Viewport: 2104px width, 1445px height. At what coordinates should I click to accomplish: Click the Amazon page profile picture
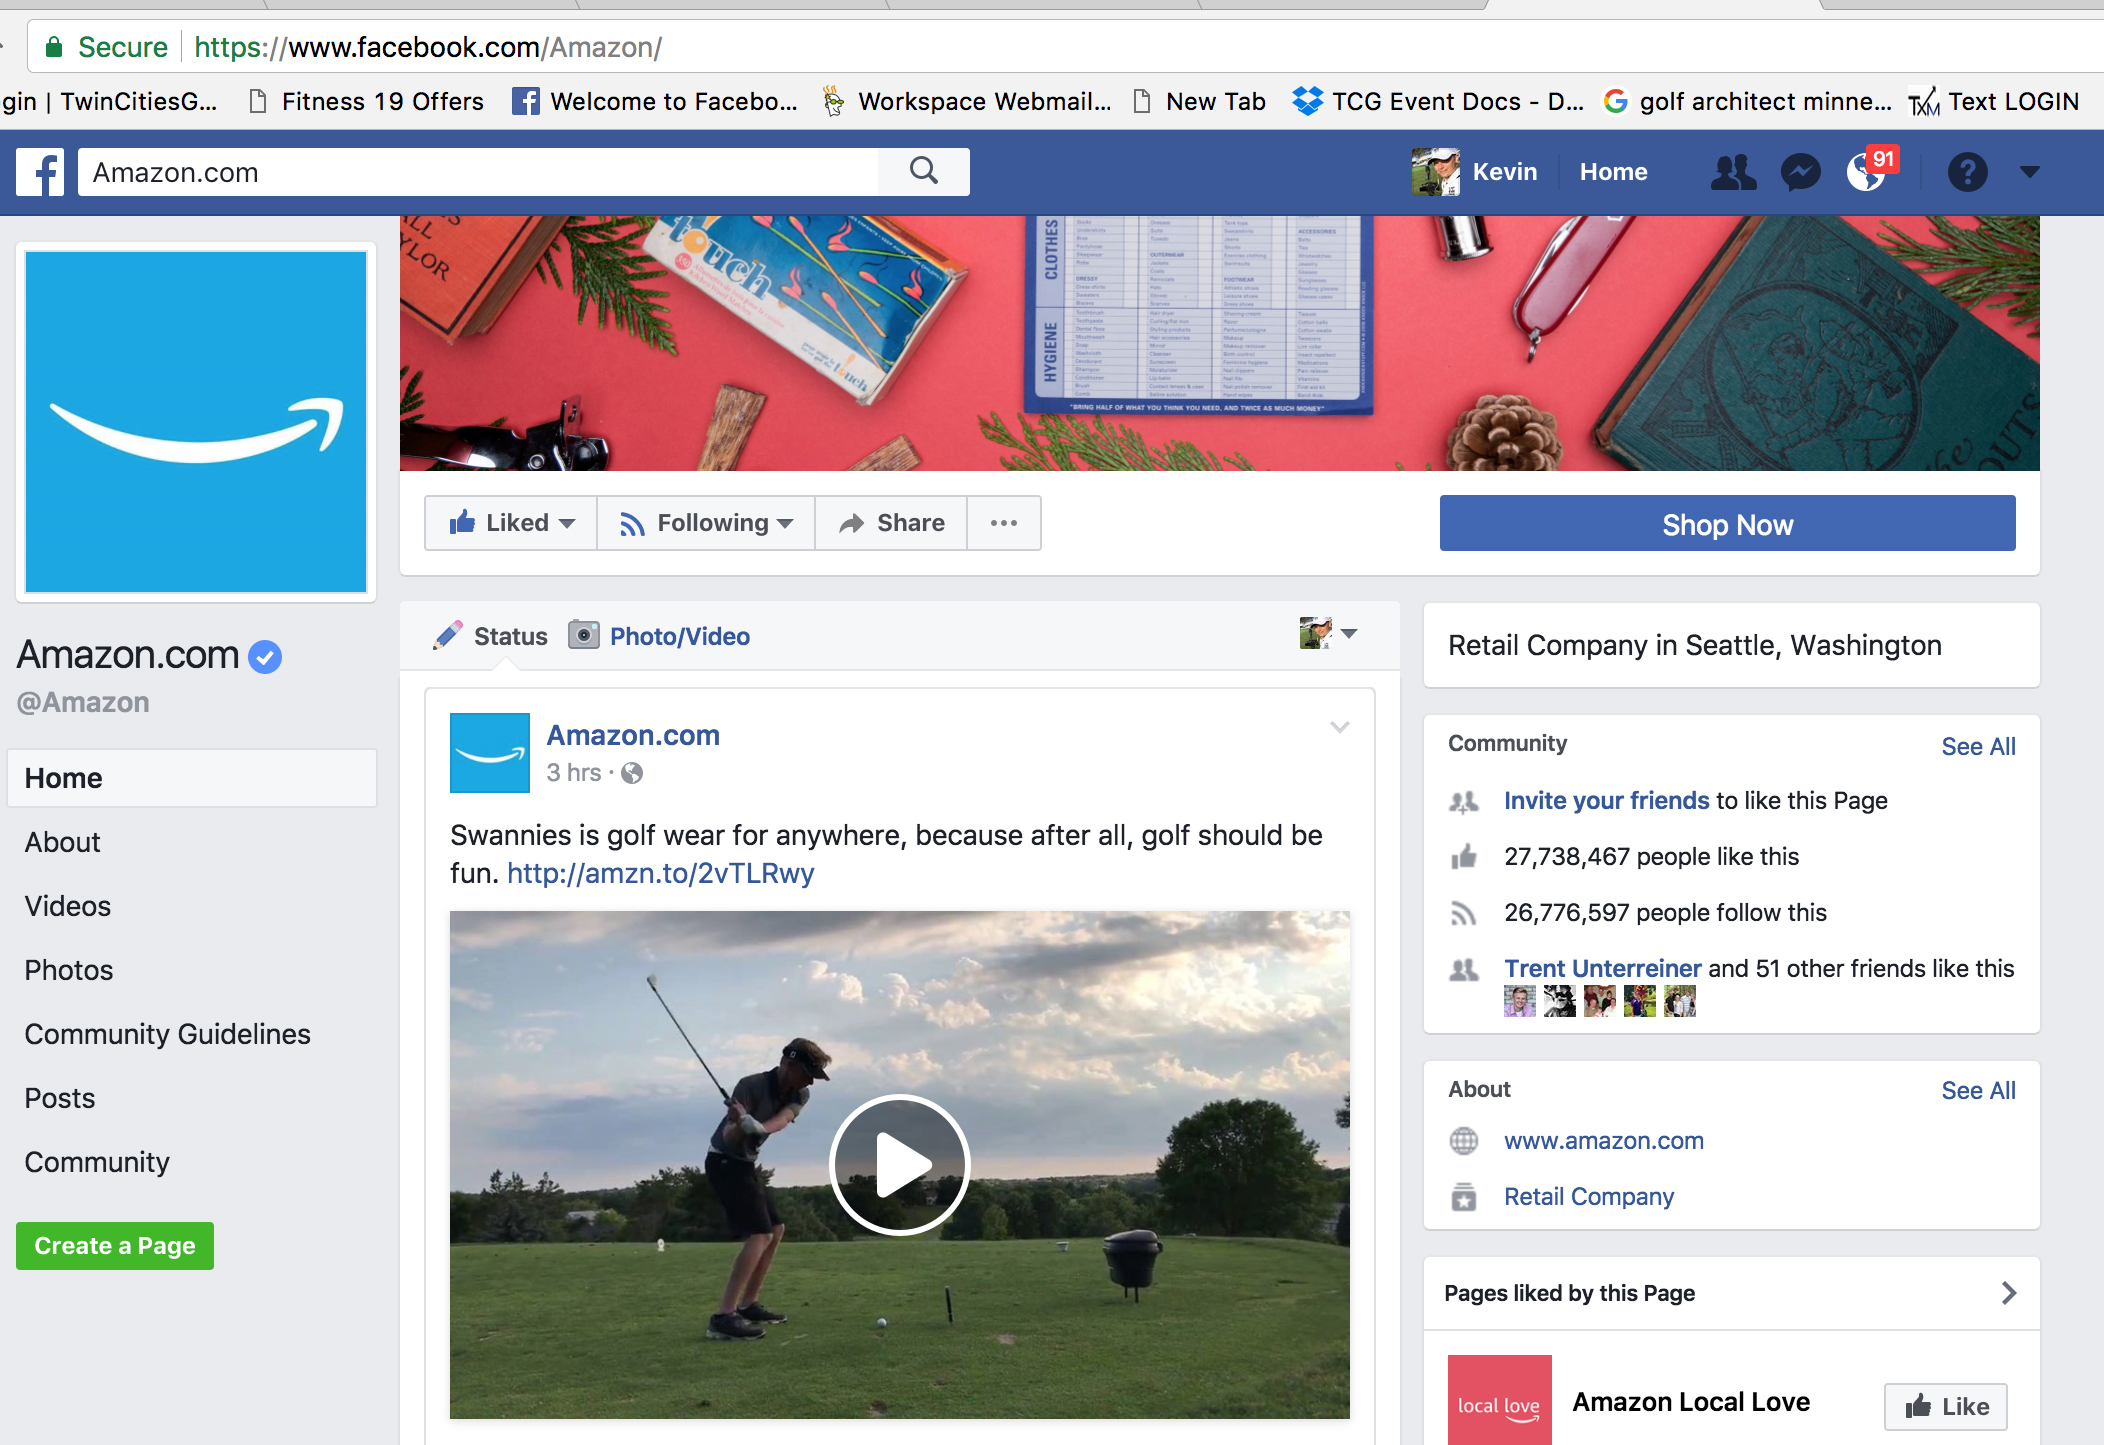[196, 422]
